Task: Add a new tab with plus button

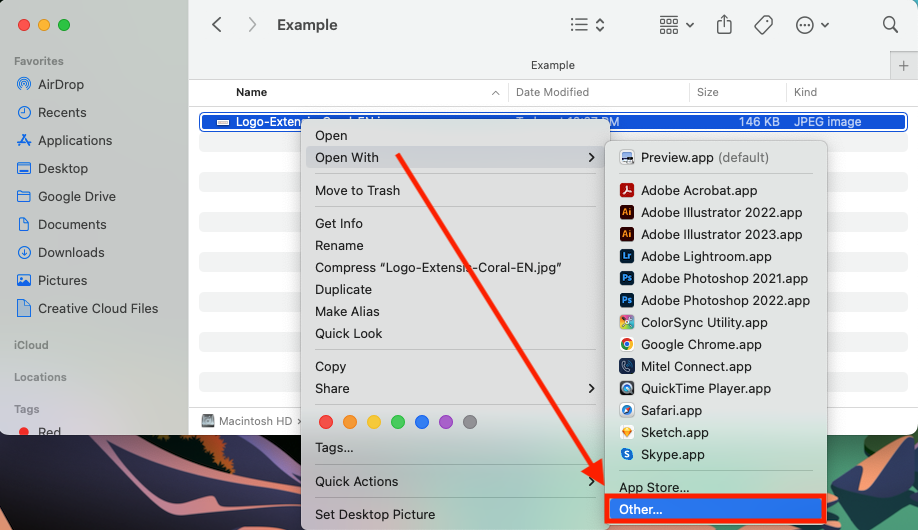Action: [904, 65]
